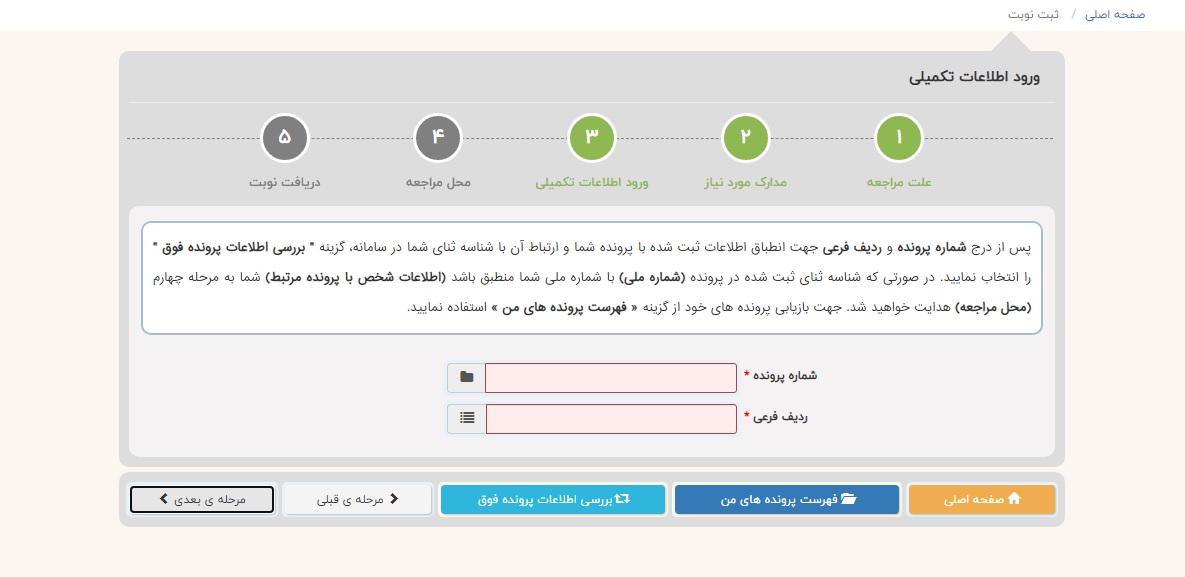The height and width of the screenshot is (577, 1185).
Task: Click the refresh icon in بررسی اطلاعات پرونده فوق
Action: click(622, 499)
